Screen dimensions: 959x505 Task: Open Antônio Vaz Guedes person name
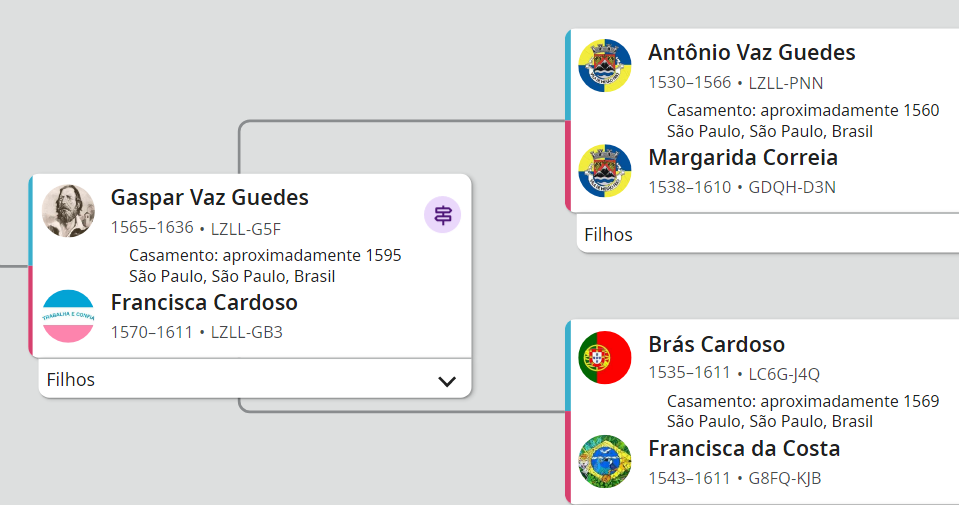pos(751,53)
